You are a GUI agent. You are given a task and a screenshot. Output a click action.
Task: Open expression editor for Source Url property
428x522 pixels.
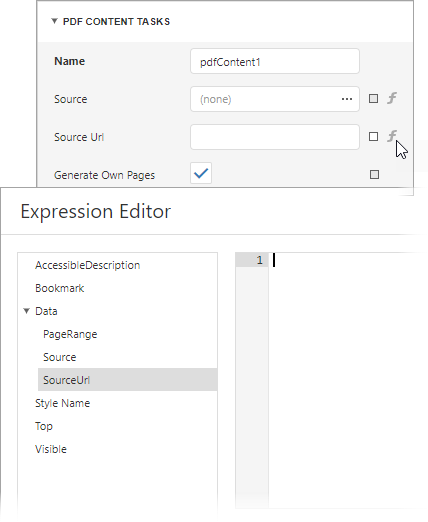[392, 136]
